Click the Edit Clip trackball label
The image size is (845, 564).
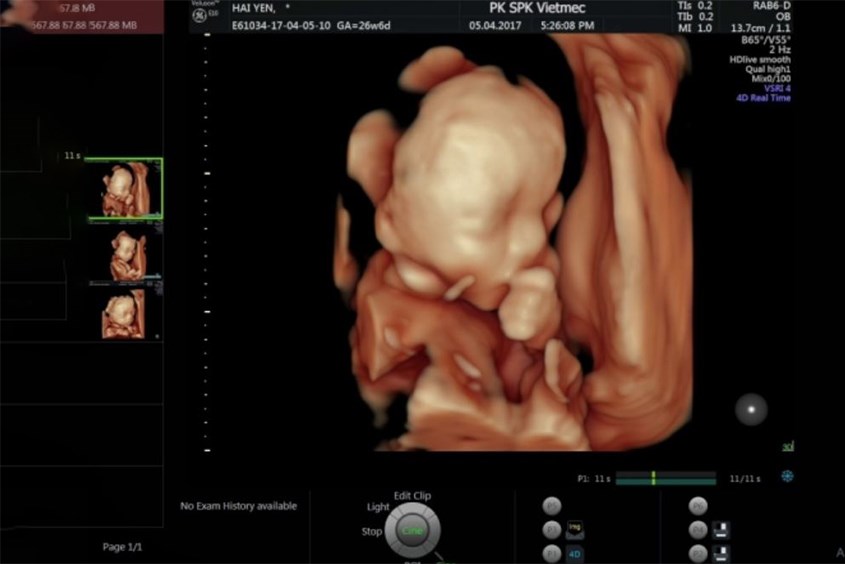(x=412, y=496)
